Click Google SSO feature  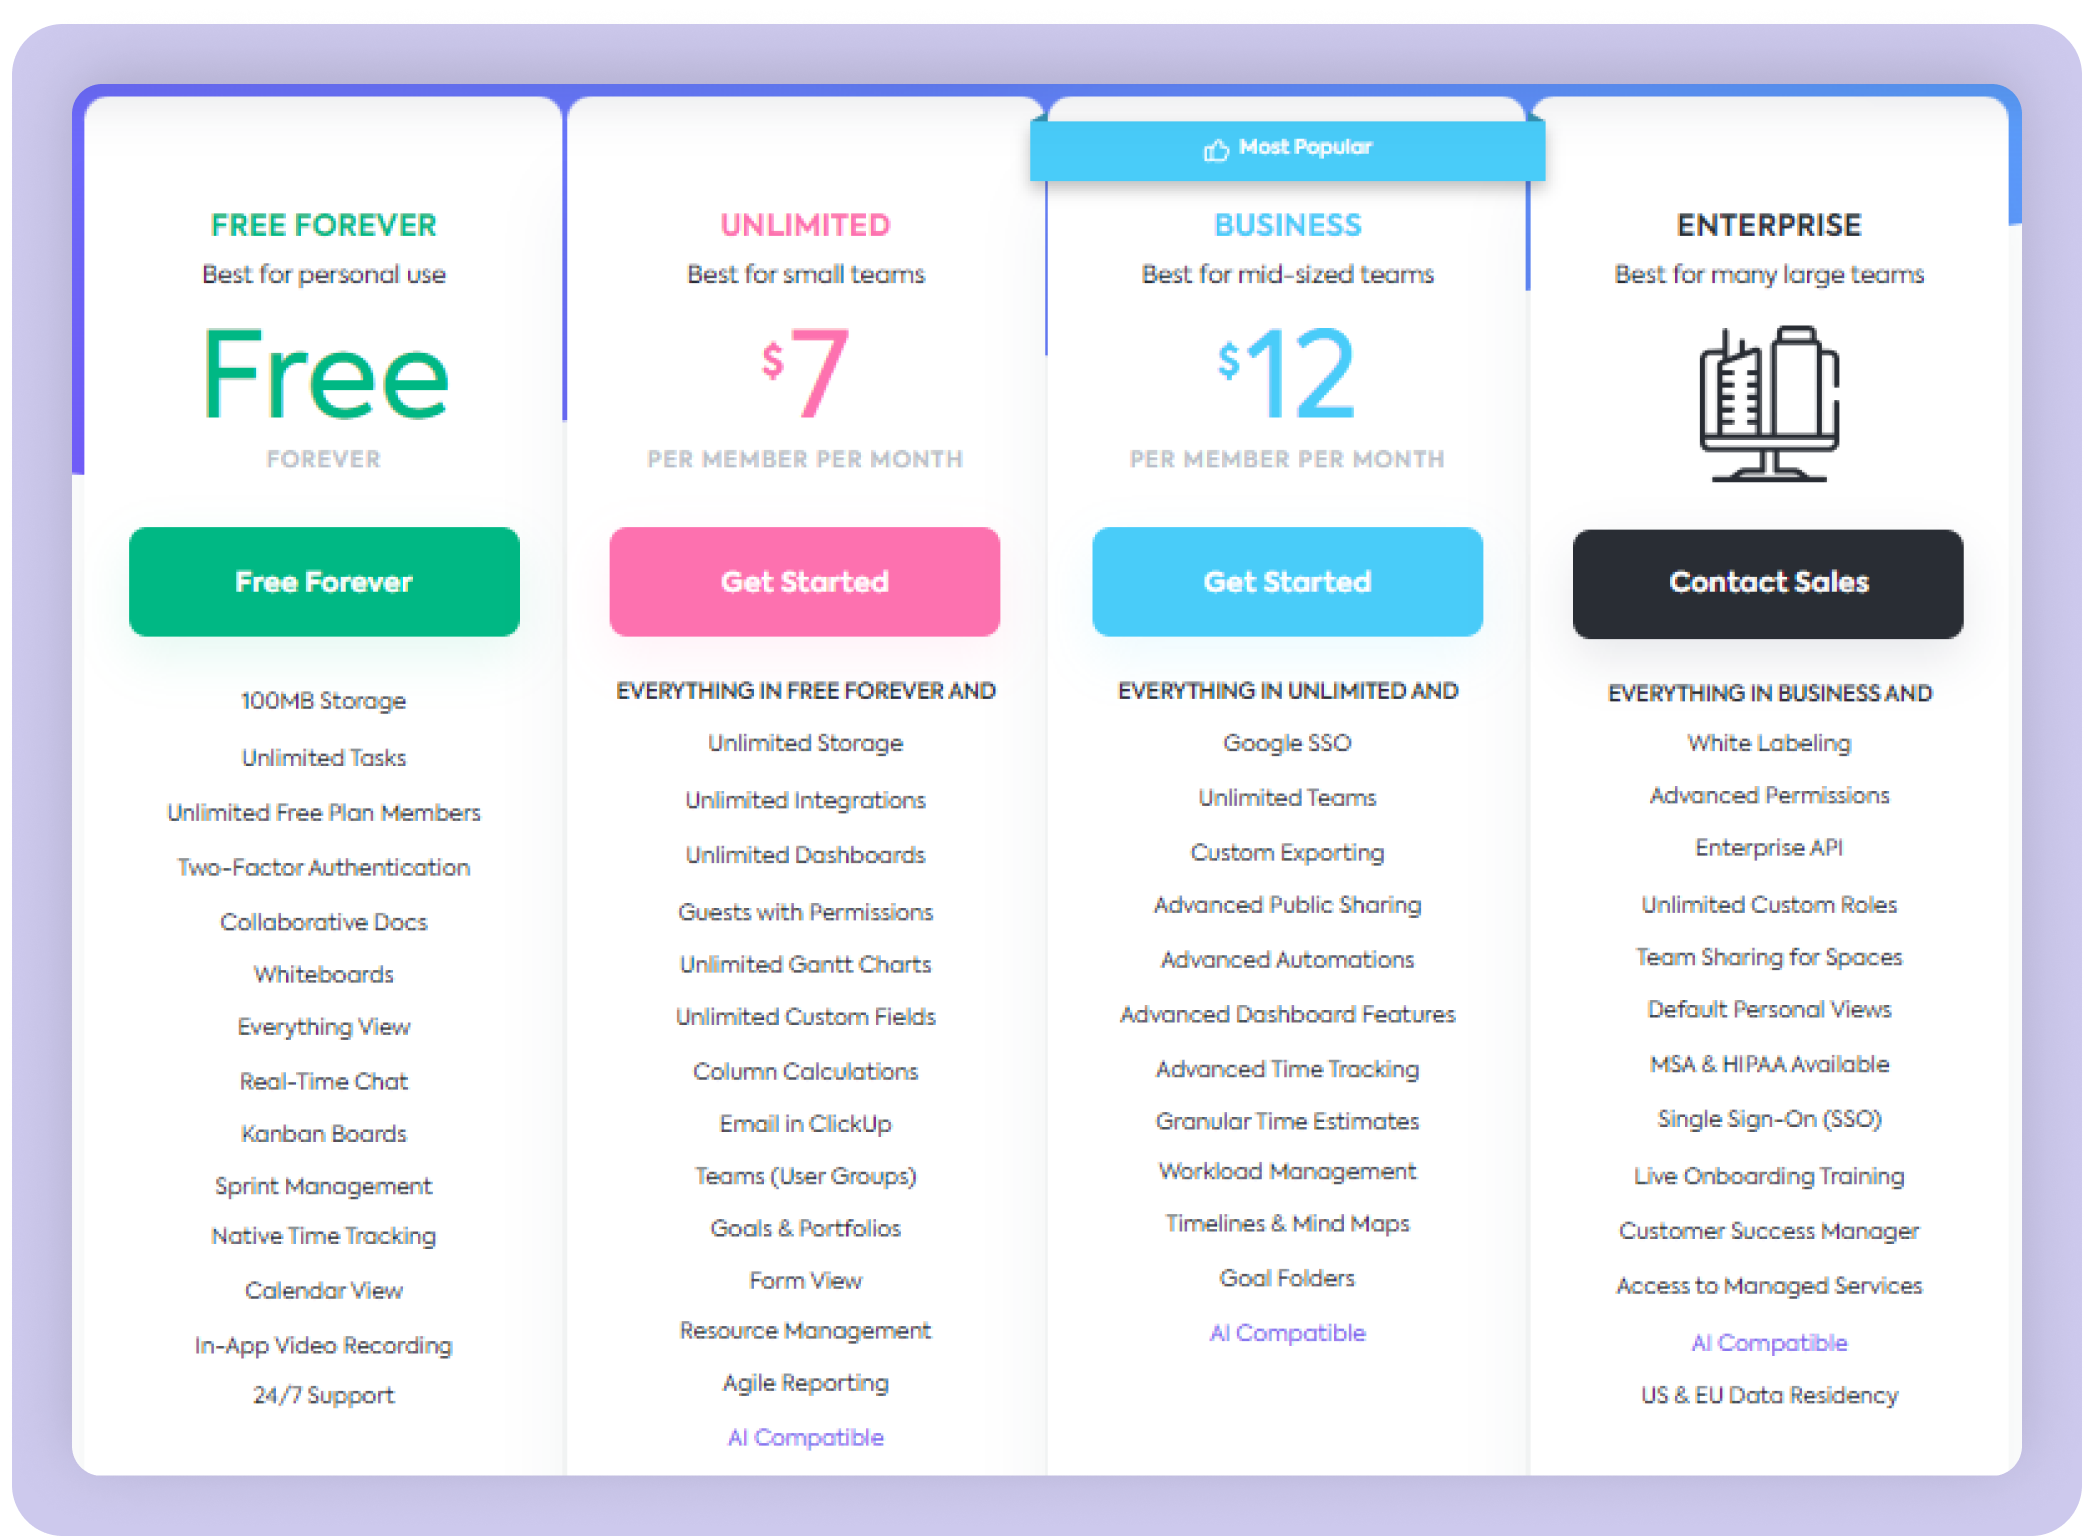[1288, 744]
